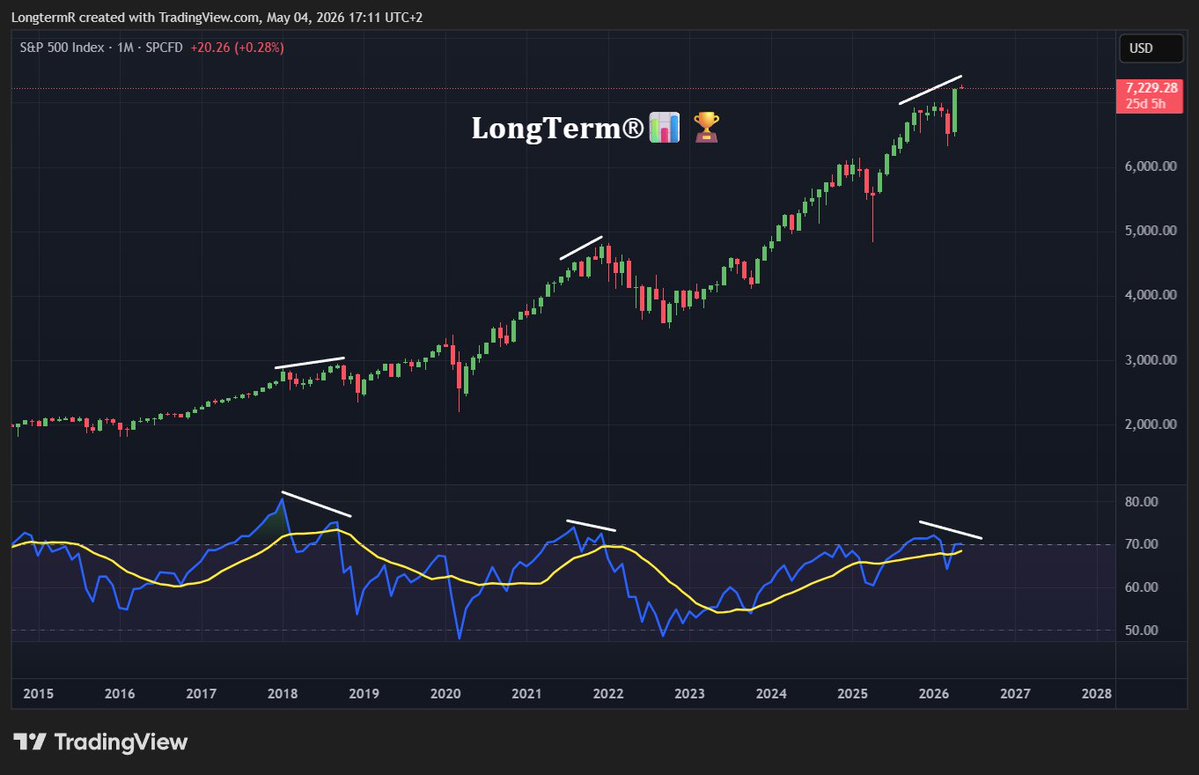1199x775 pixels.
Task: Click the 5,000.00 price axis label
Action: pos(1150,231)
